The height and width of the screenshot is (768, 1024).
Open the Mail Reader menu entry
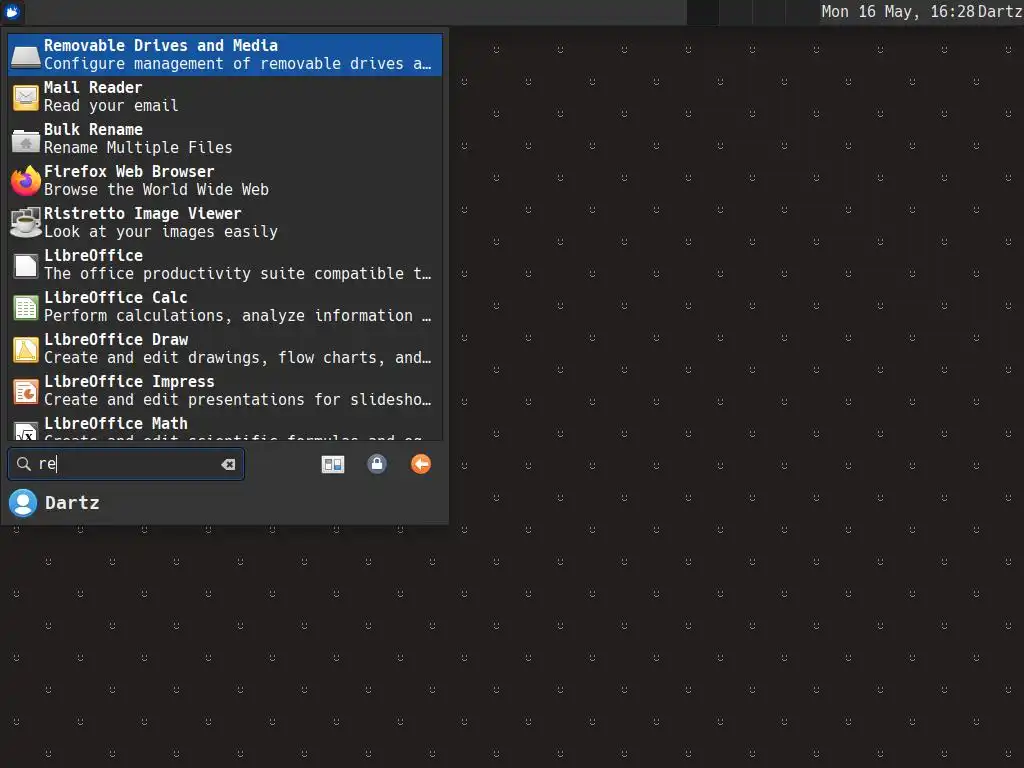(x=225, y=97)
